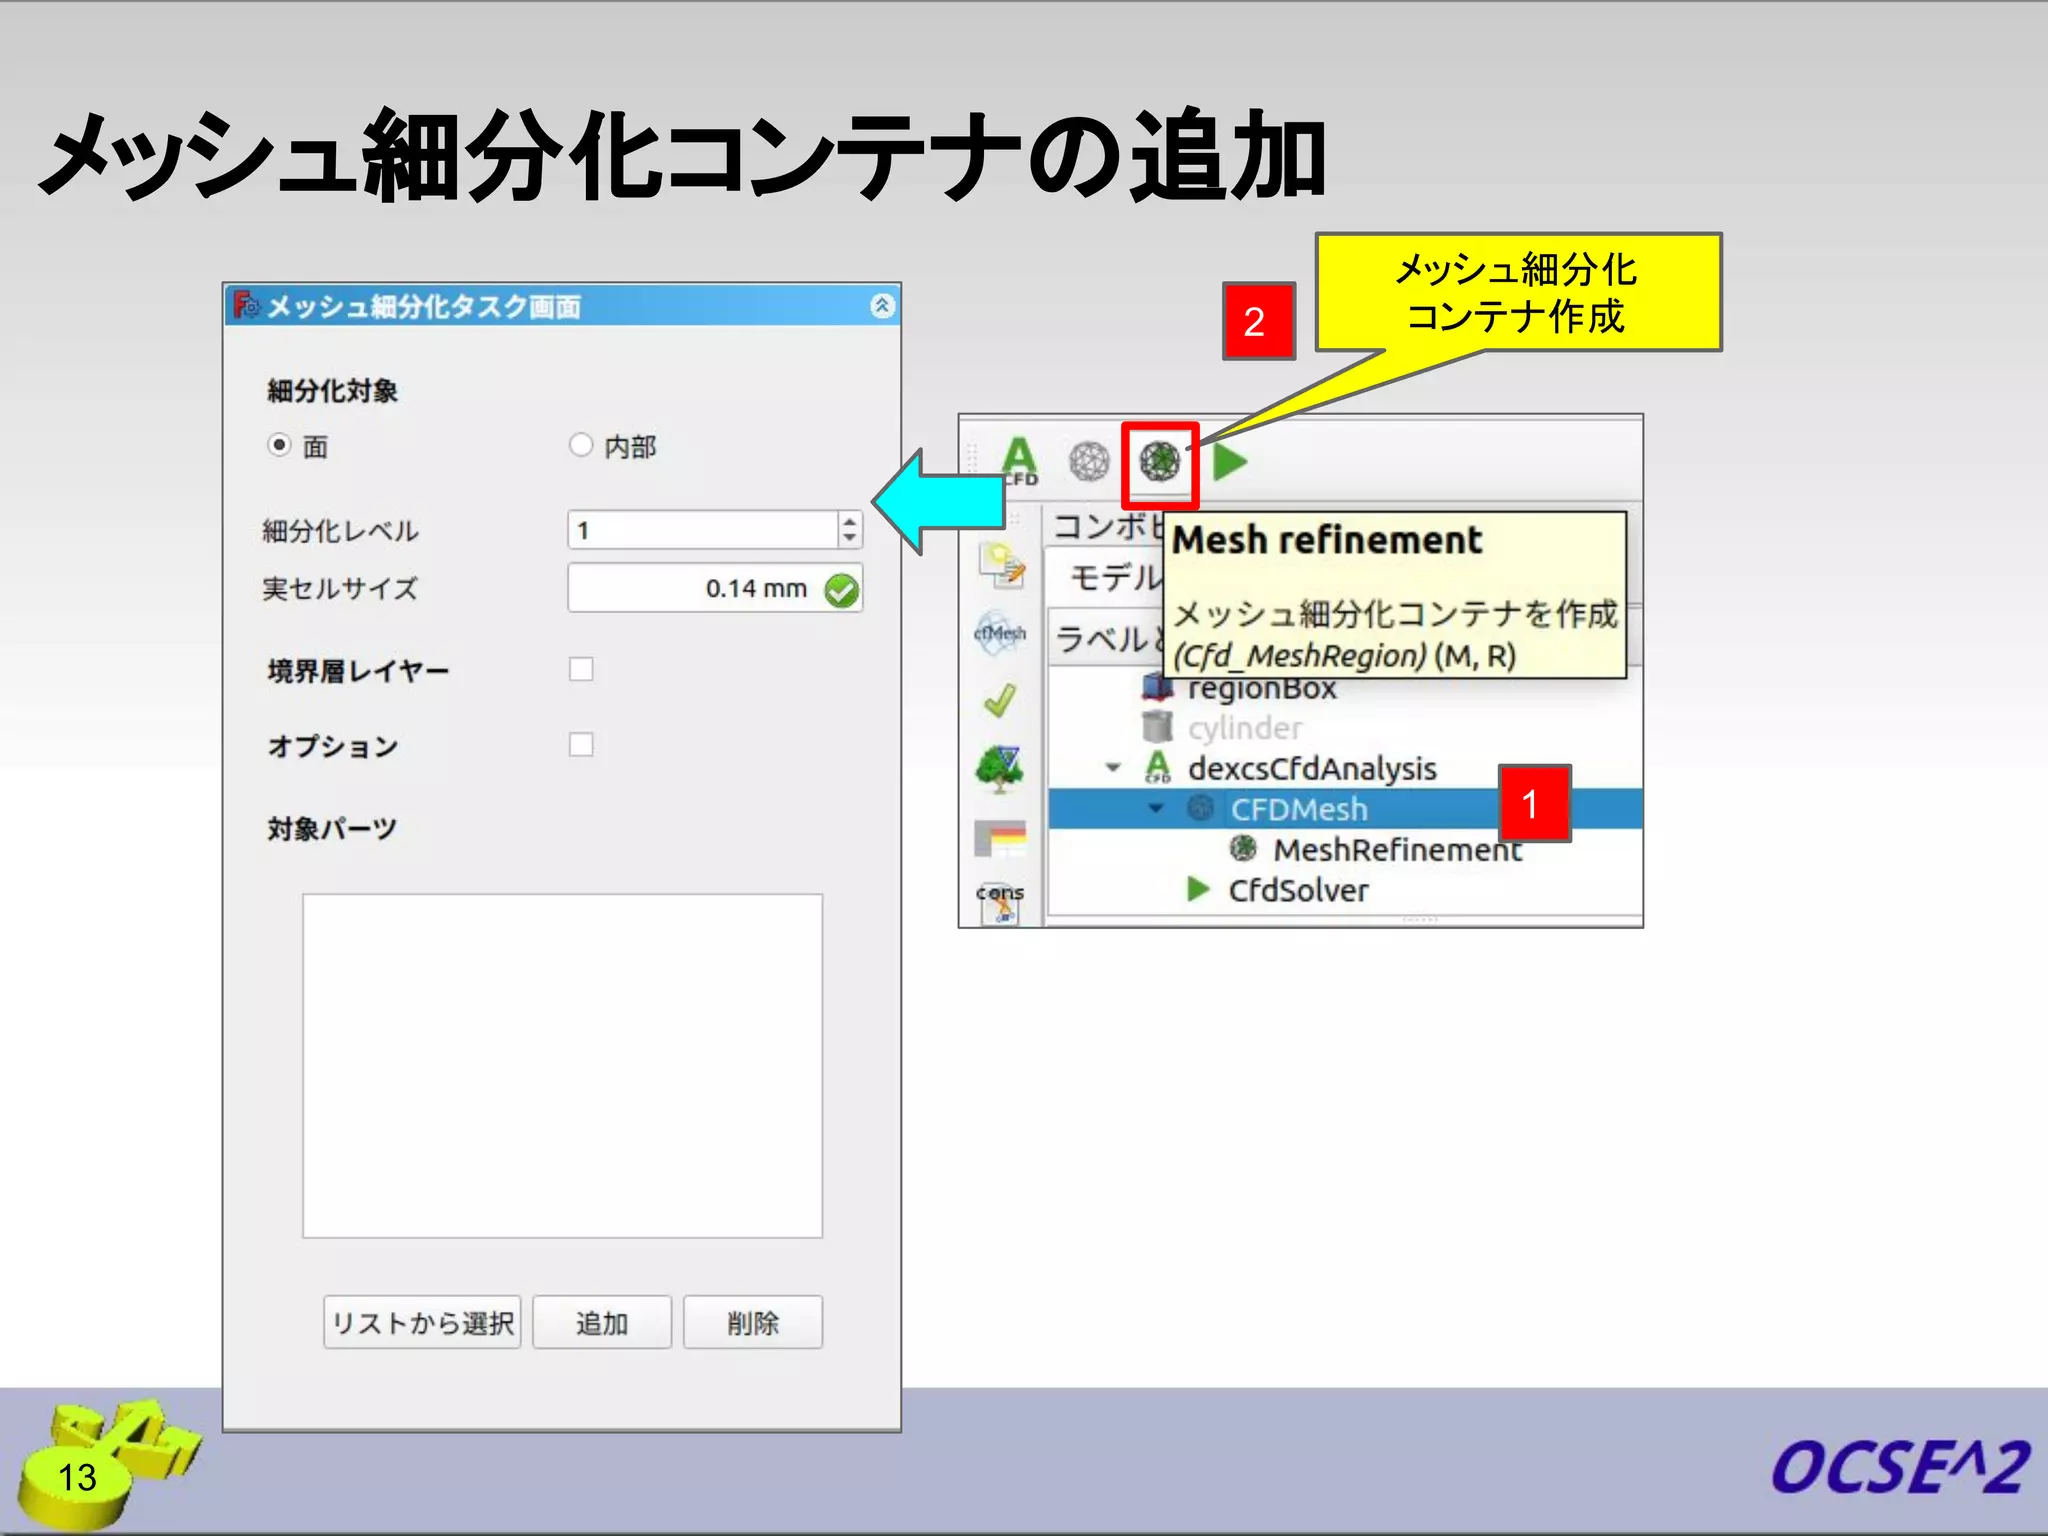
Task: Collapse the CFDMesh tree node
Action: pyautogui.click(x=1156, y=808)
